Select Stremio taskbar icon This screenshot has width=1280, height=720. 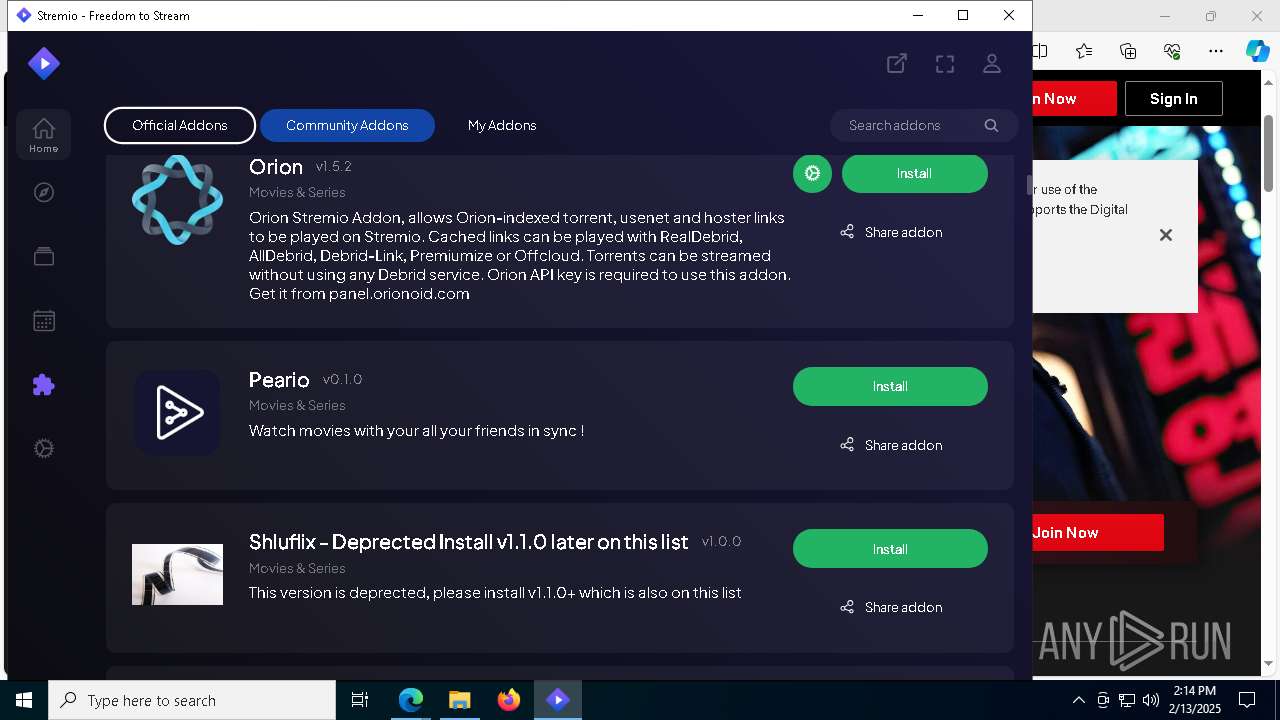pos(558,700)
